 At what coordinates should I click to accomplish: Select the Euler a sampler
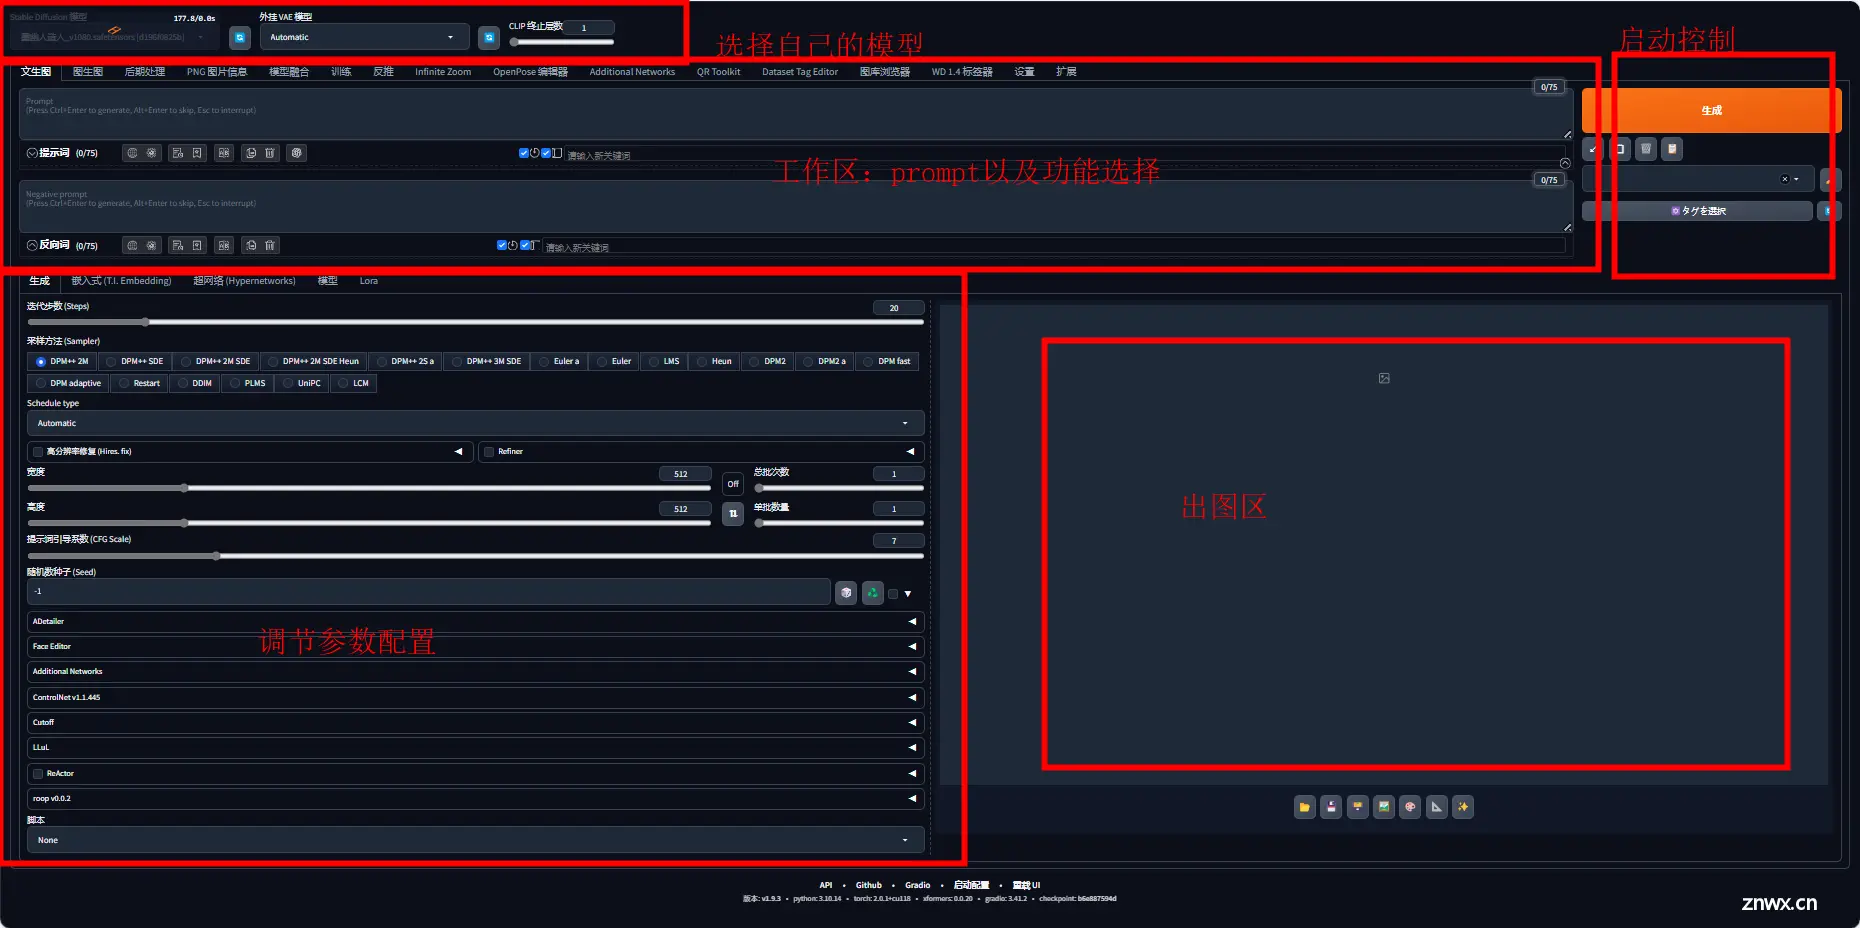pyautogui.click(x=558, y=361)
